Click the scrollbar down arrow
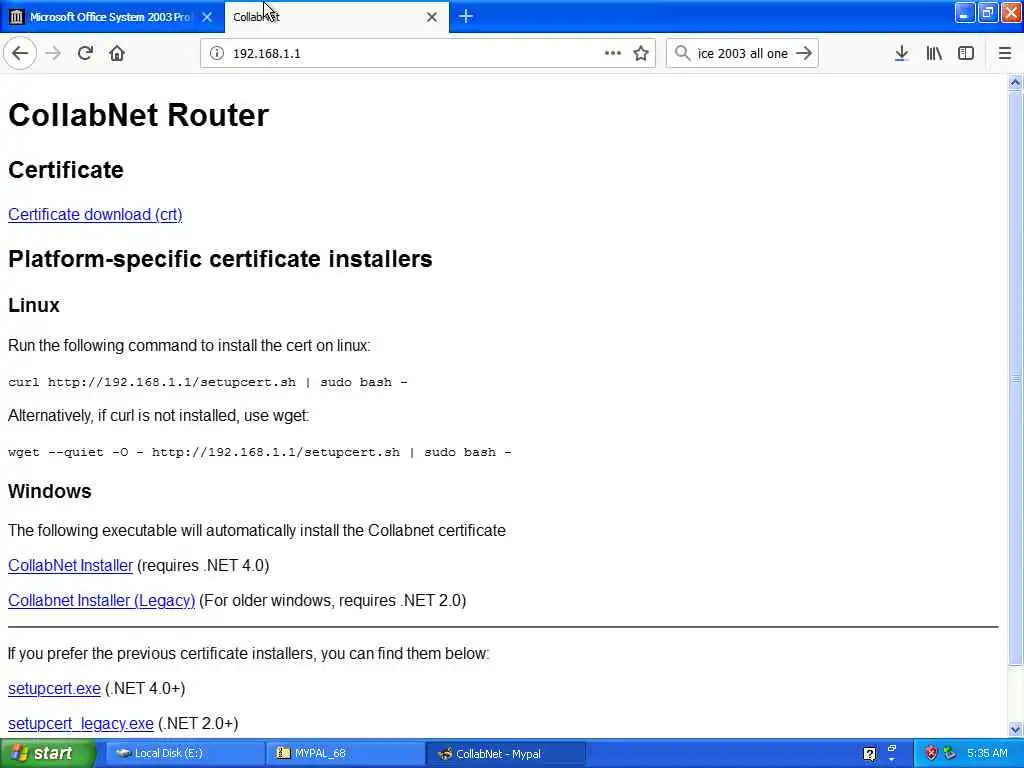The height and width of the screenshot is (768, 1024). coord(1015,729)
